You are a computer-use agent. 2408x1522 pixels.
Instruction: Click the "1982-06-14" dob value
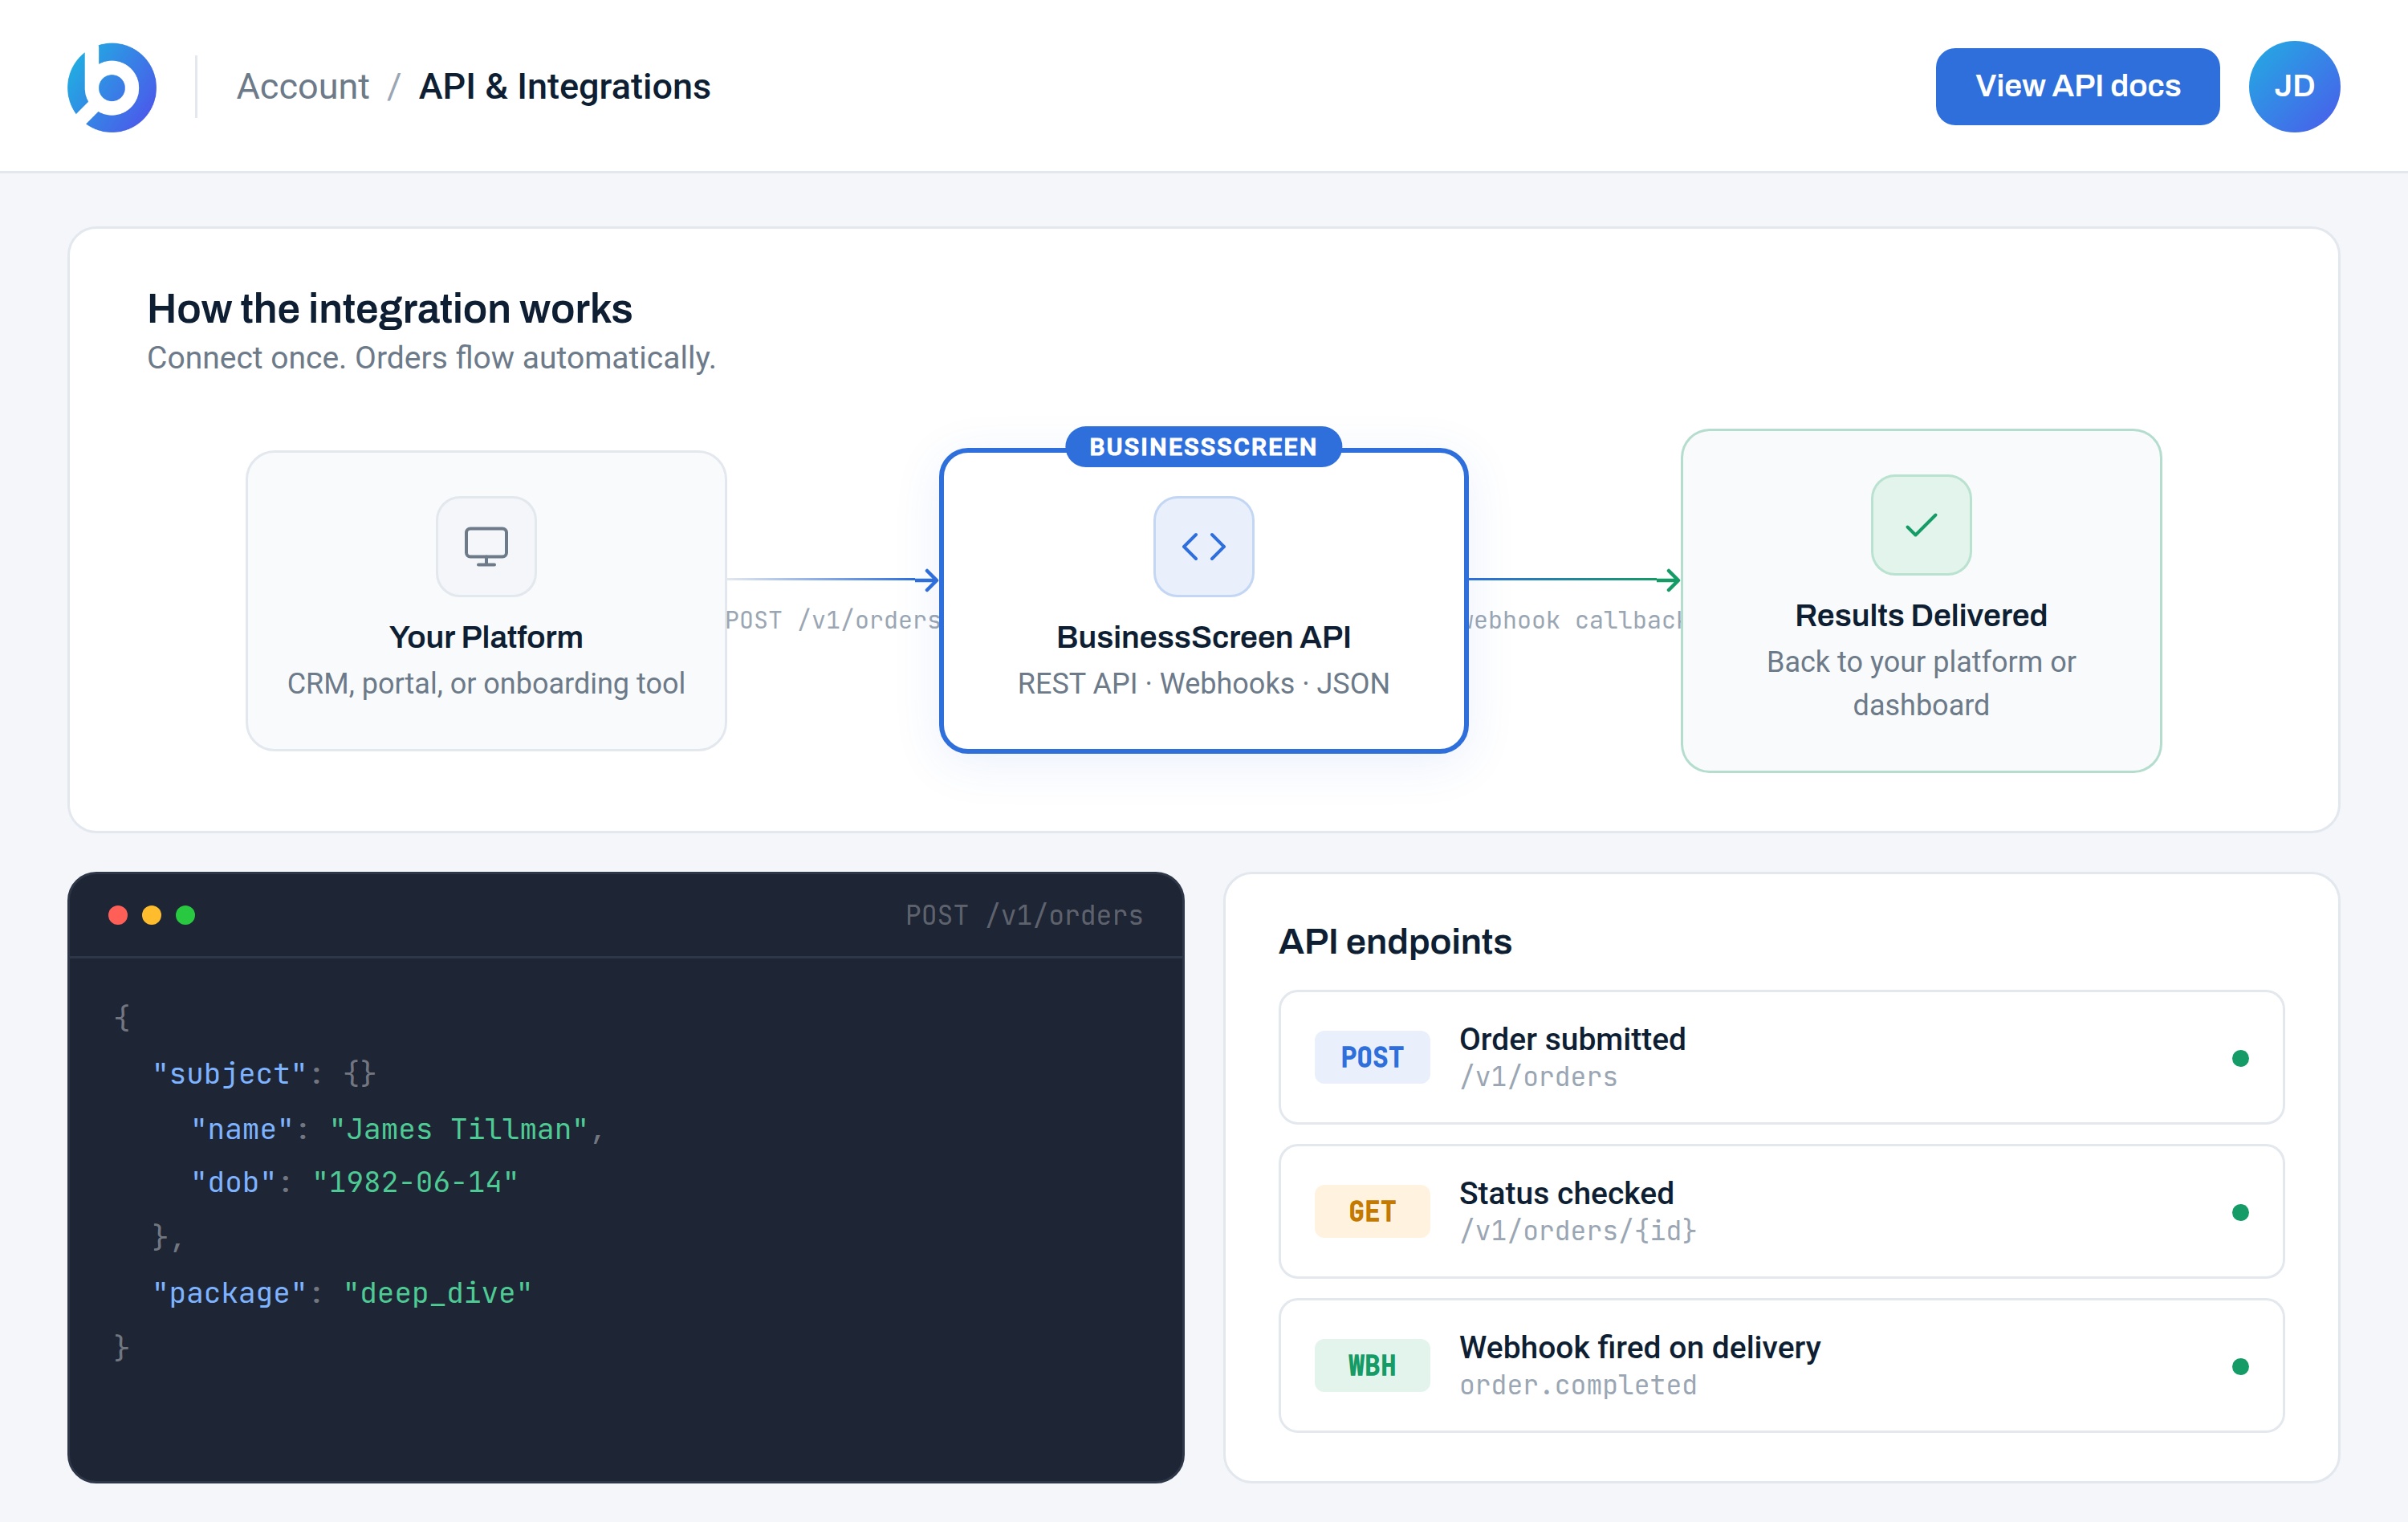tap(415, 1182)
